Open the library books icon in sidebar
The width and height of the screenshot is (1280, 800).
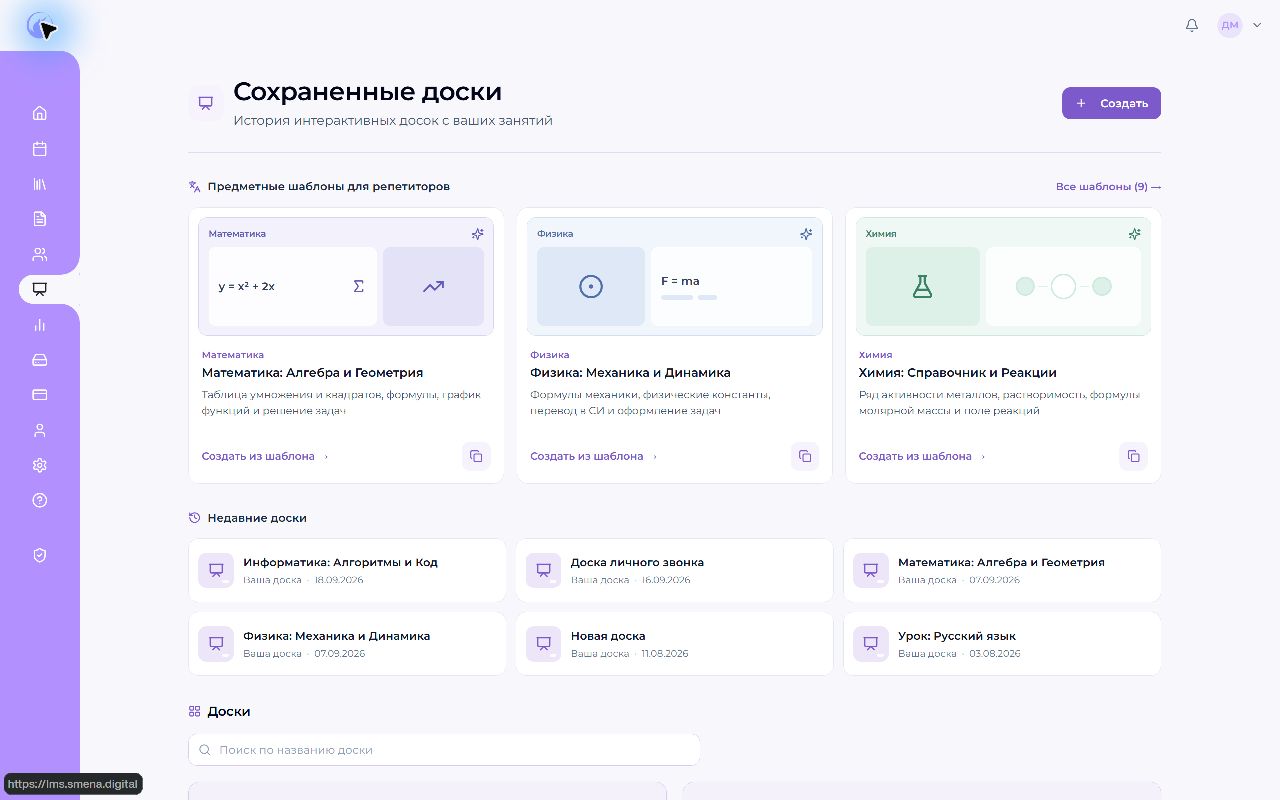40,184
